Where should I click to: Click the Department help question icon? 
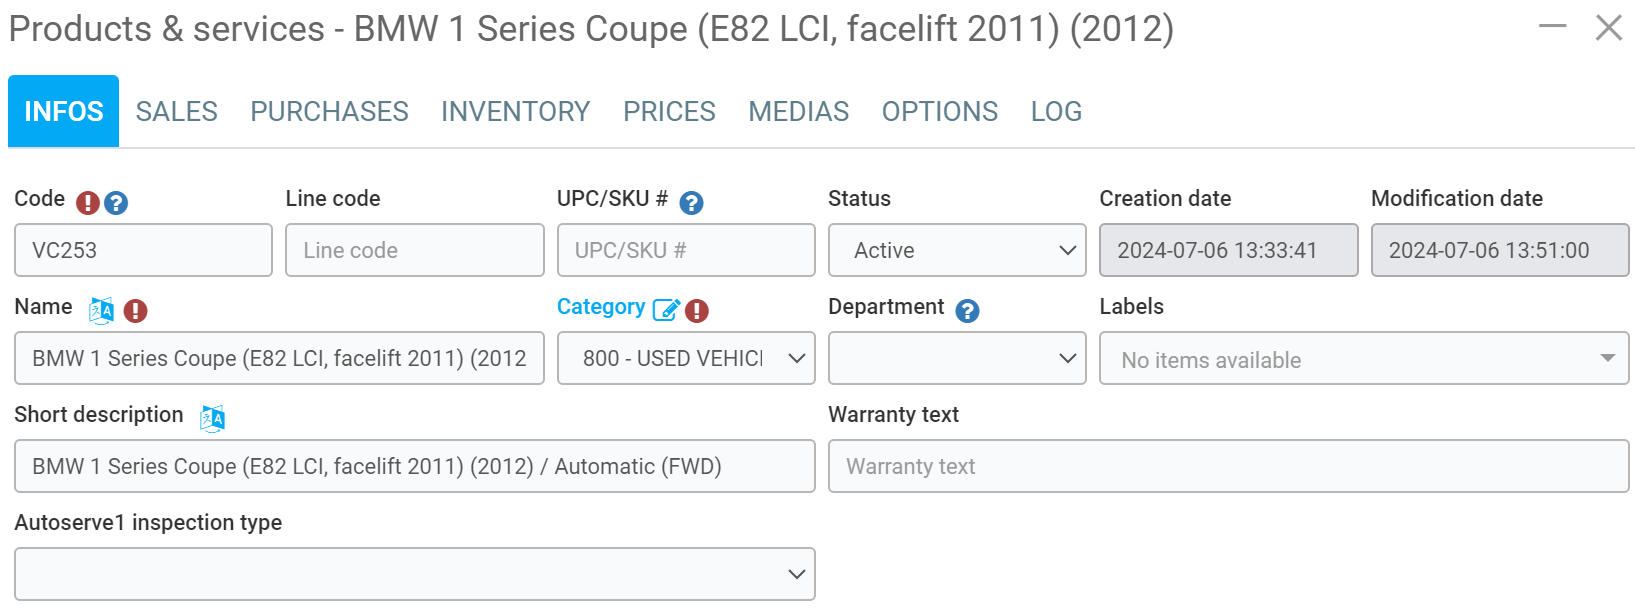[967, 311]
